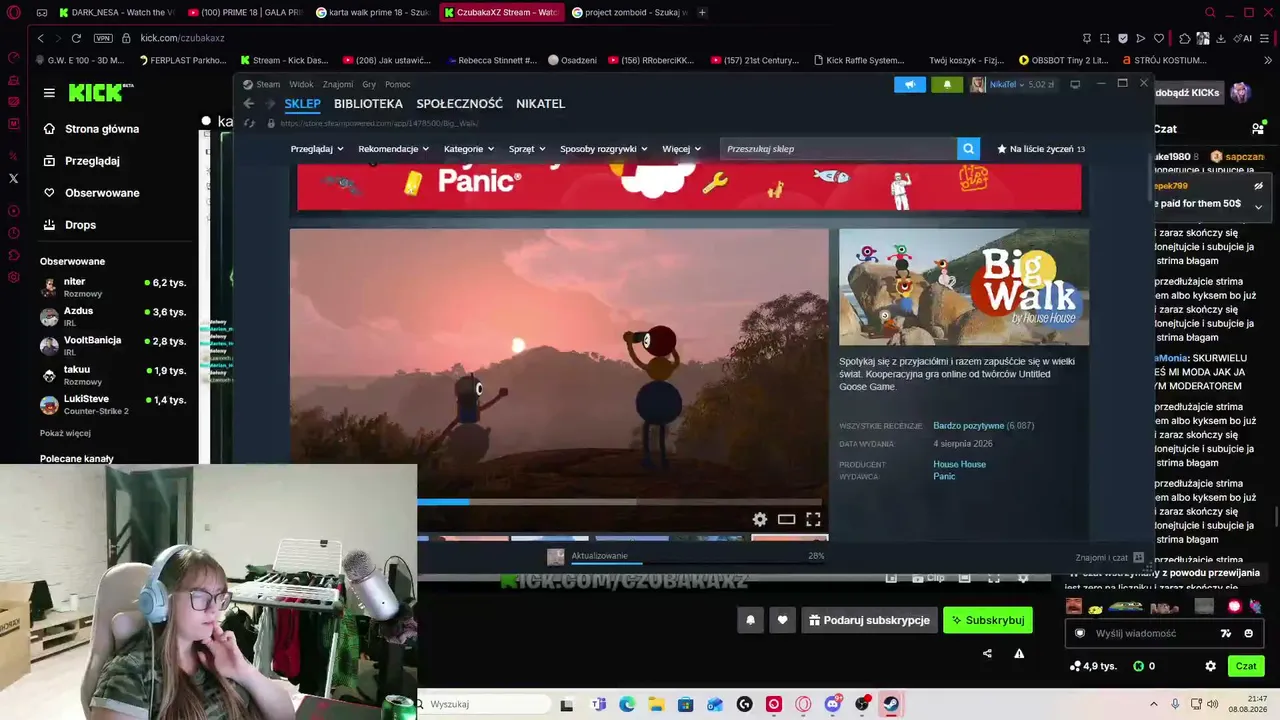Screen dimensions: 1280x720
Task: Expand Przeglądaj dropdown in Steam store
Action: [x=317, y=149]
